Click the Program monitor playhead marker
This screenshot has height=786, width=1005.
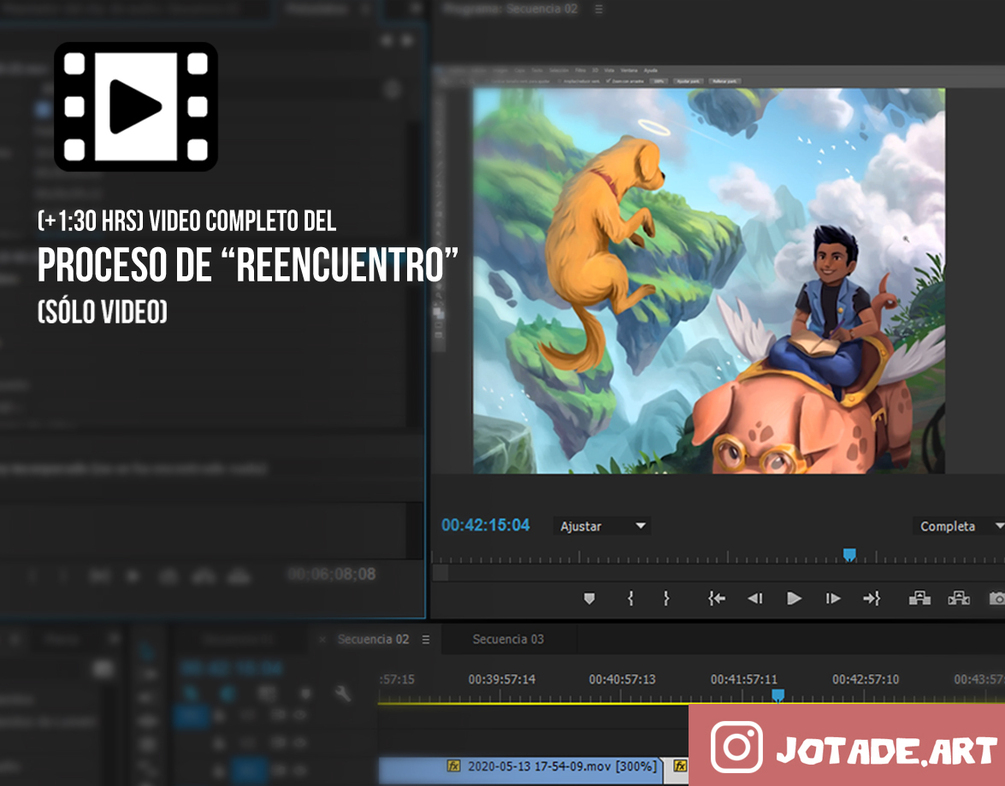point(849,555)
